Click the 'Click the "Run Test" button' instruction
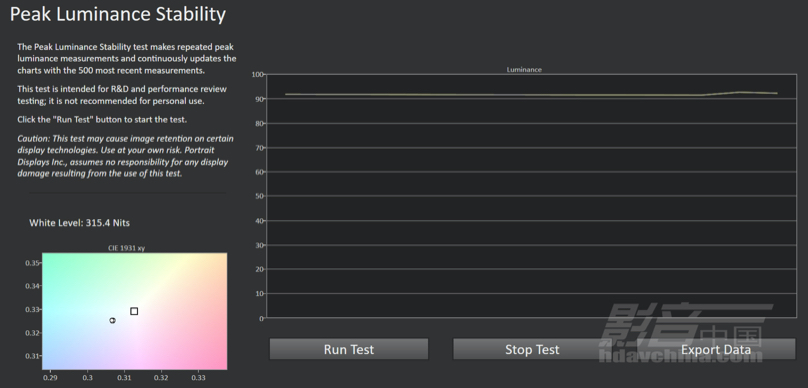Viewport: 808px width, 388px height. [x=102, y=120]
